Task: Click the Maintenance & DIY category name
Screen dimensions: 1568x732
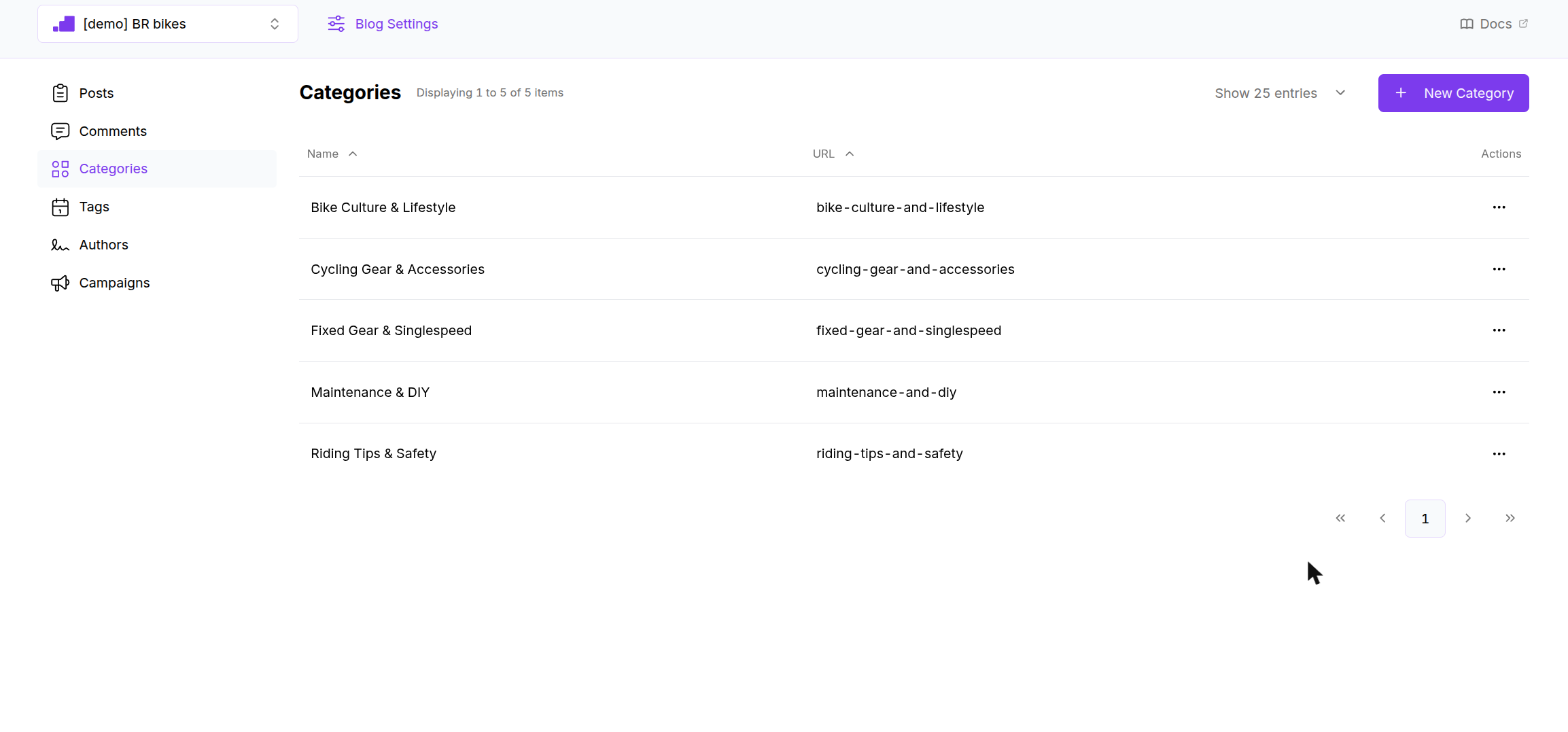Action: point(370,392)
